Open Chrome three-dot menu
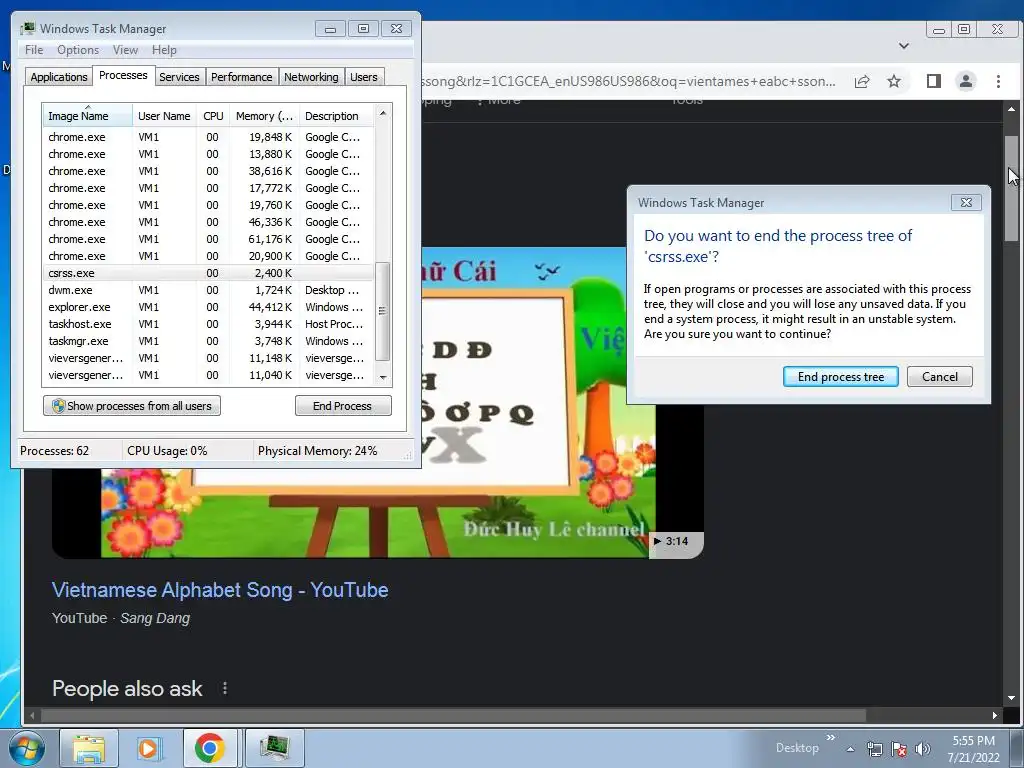1024x768 pixels. coord(998,81)
